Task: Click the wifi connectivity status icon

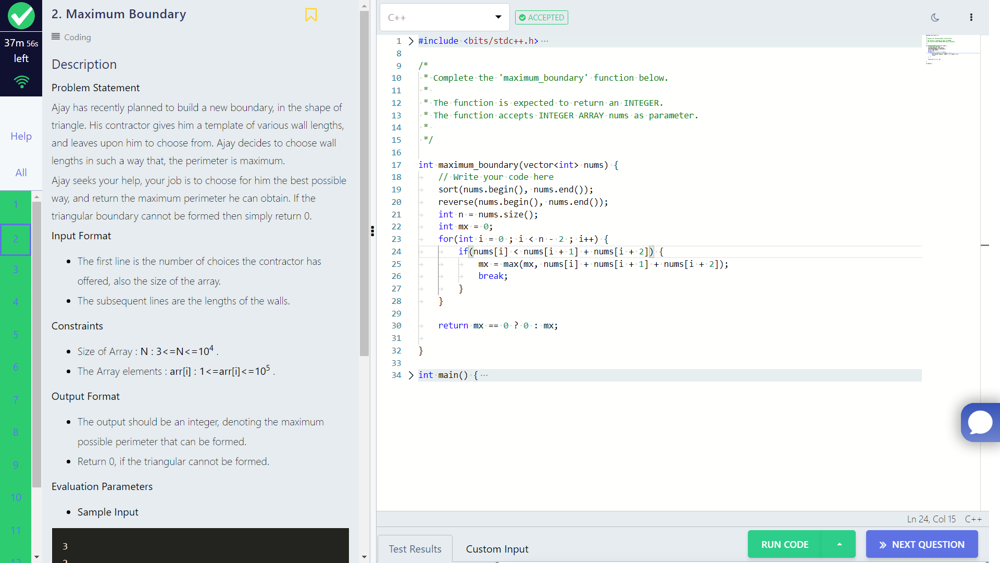Action: pos(21,82)
